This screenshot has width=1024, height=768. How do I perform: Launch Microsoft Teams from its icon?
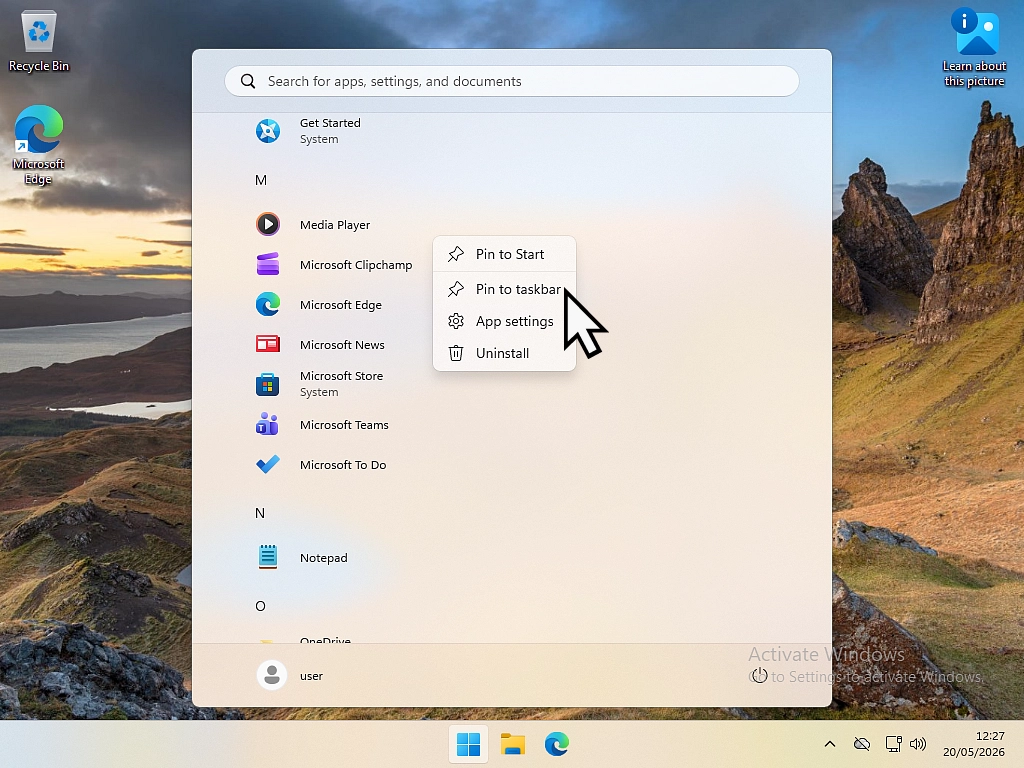pos(268,424)
